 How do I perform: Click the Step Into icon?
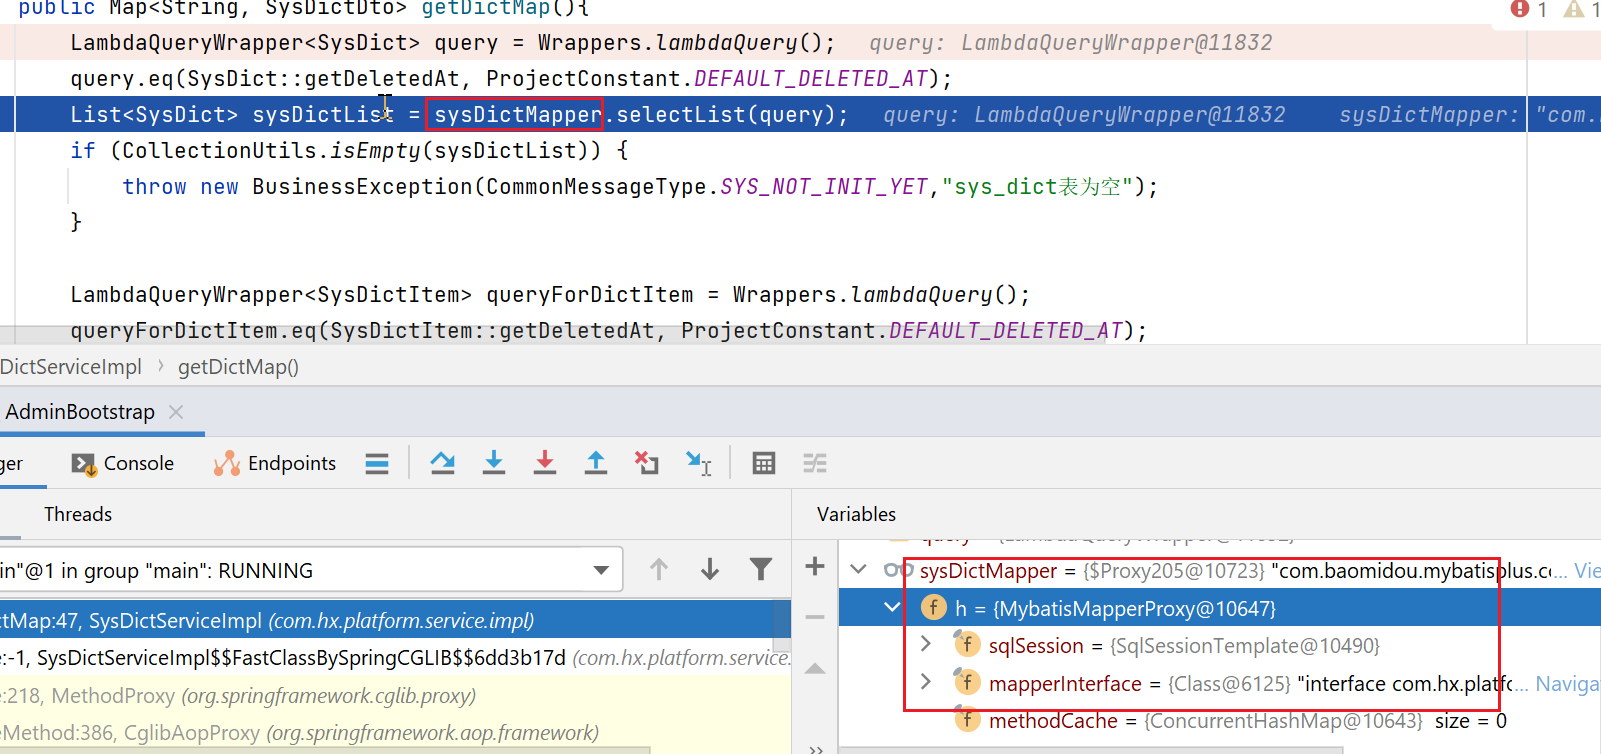point(494,463)
